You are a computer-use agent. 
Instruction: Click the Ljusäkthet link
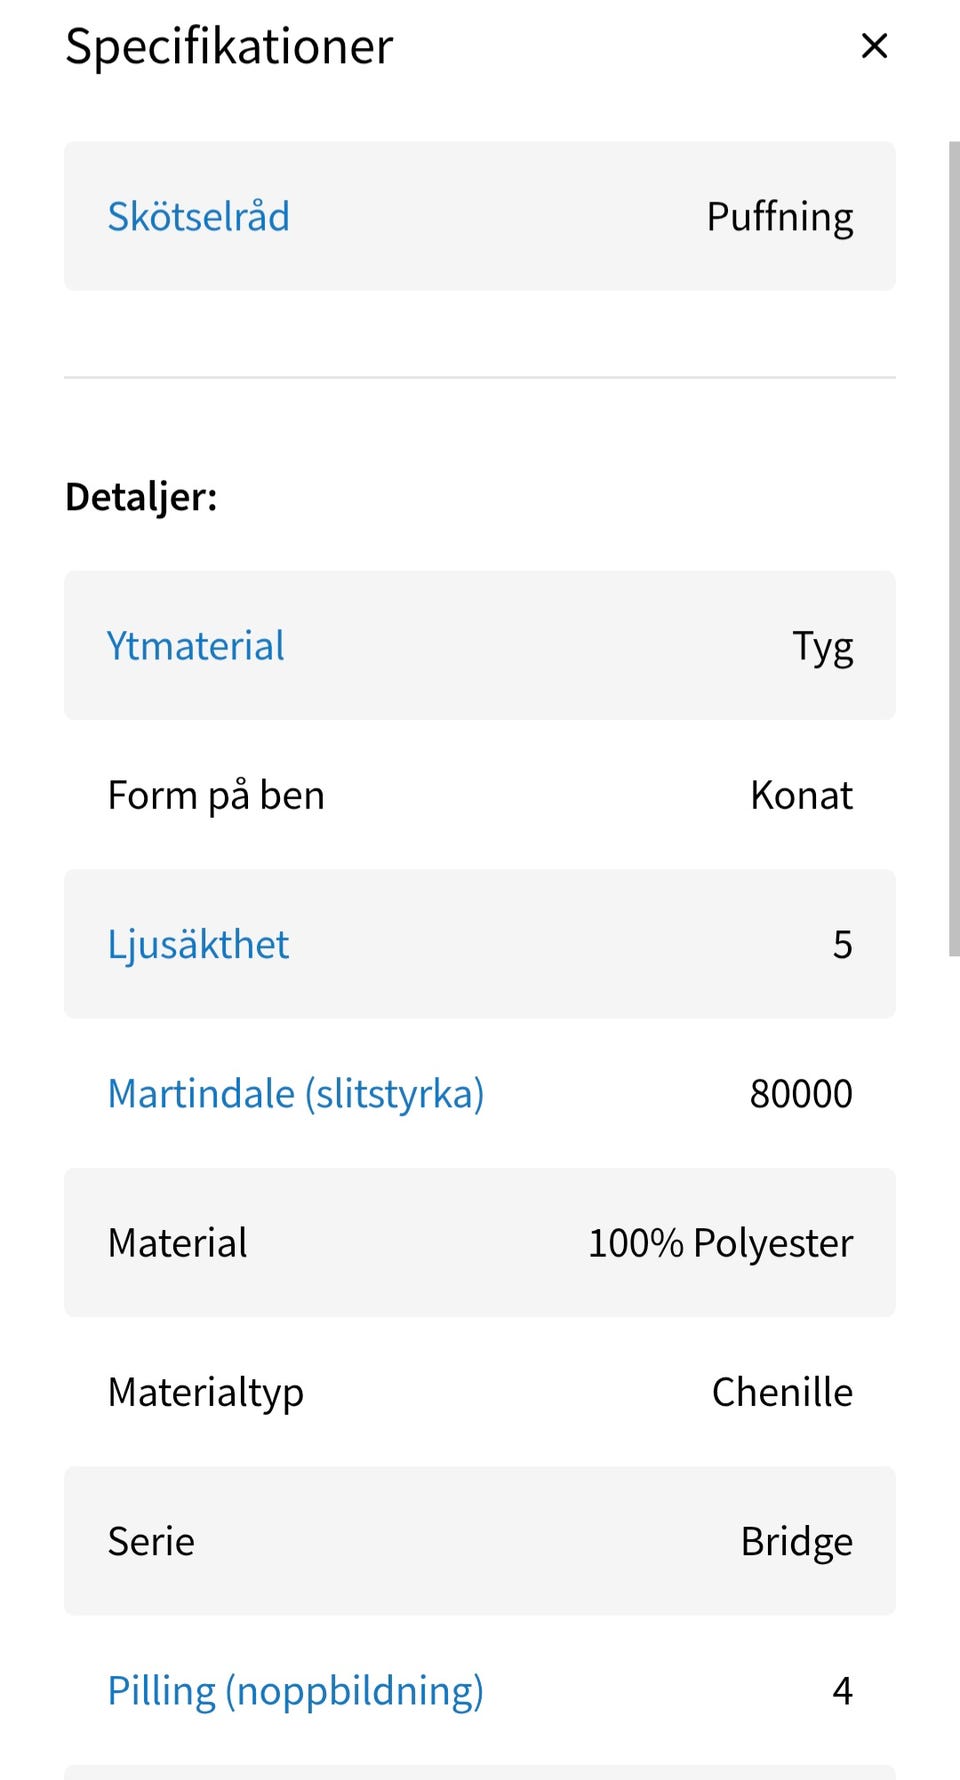point(198,944)
